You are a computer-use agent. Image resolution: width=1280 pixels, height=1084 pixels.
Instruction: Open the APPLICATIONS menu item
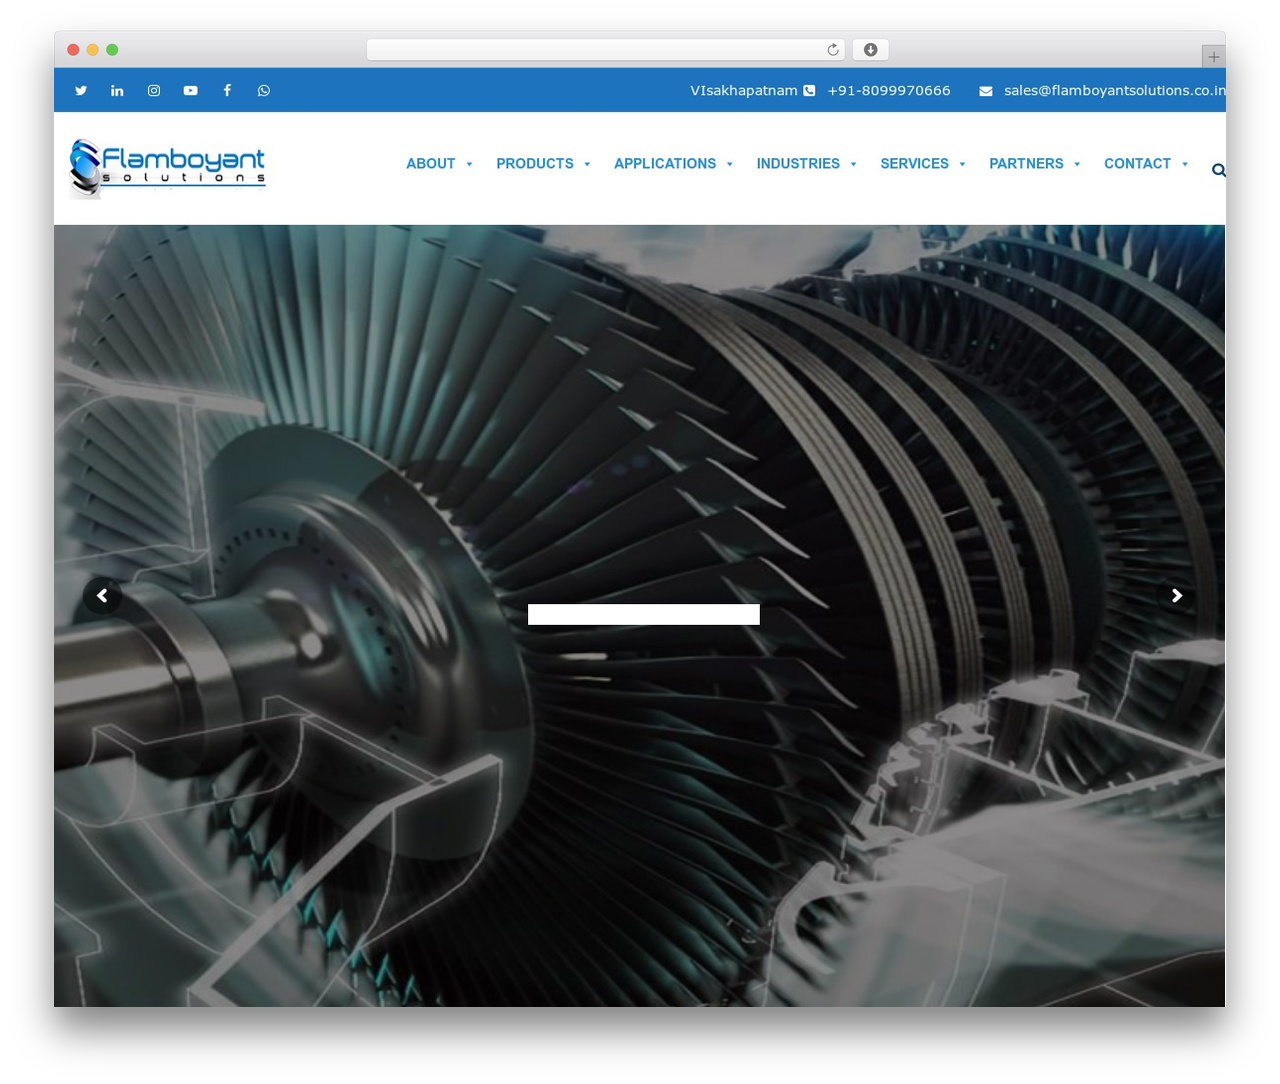point(665,164)
